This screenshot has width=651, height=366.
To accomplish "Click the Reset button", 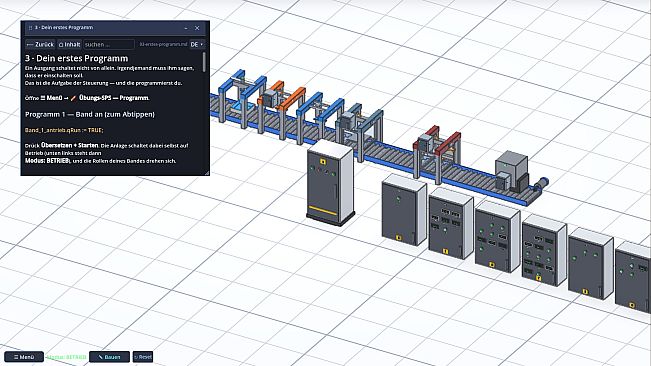I will pos(143,357).
